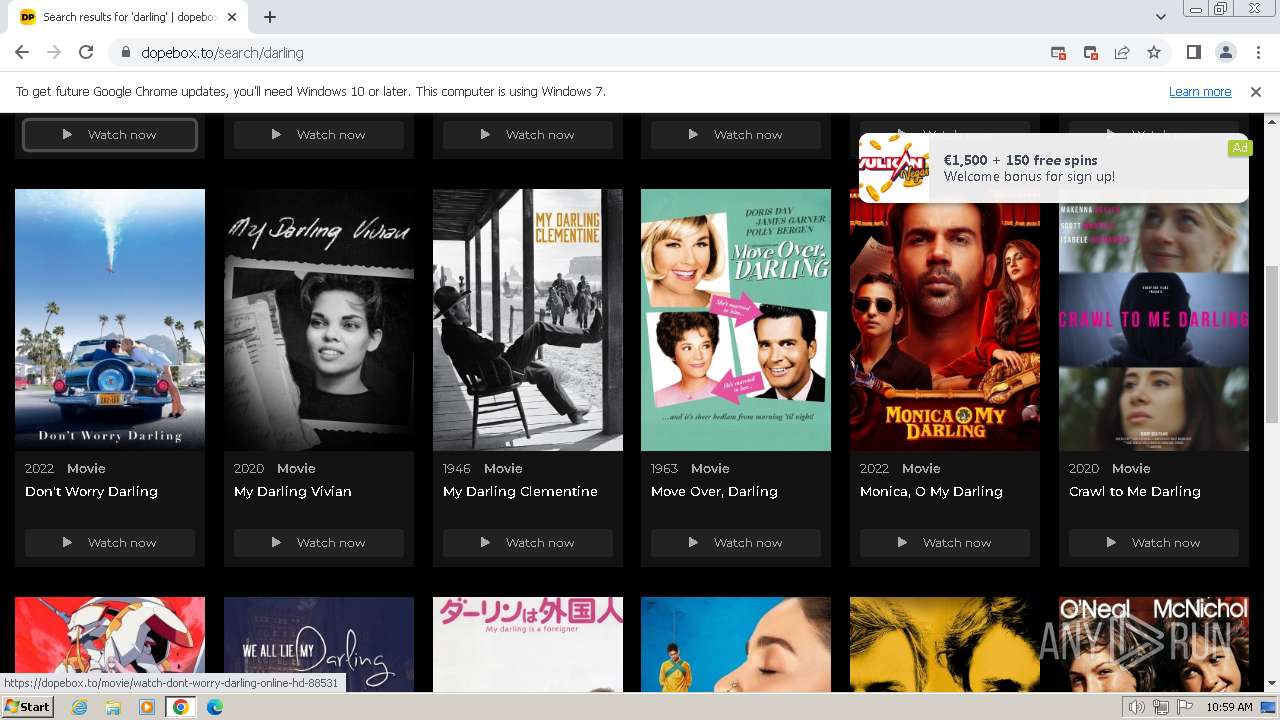1280x720 pixels.
Task: Open the My Darling is a Foreigner poster
Action: 528,644
